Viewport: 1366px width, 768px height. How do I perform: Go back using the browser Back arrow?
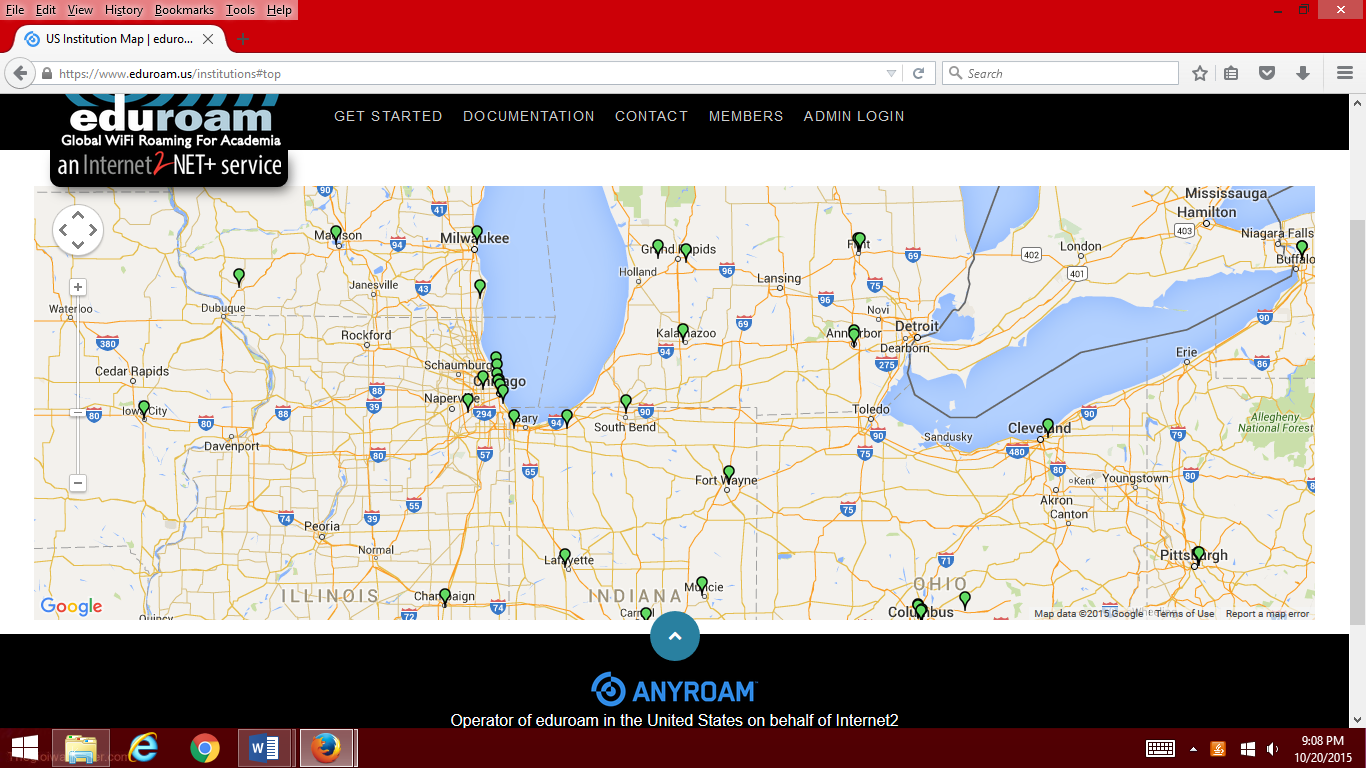coord(20,73)
